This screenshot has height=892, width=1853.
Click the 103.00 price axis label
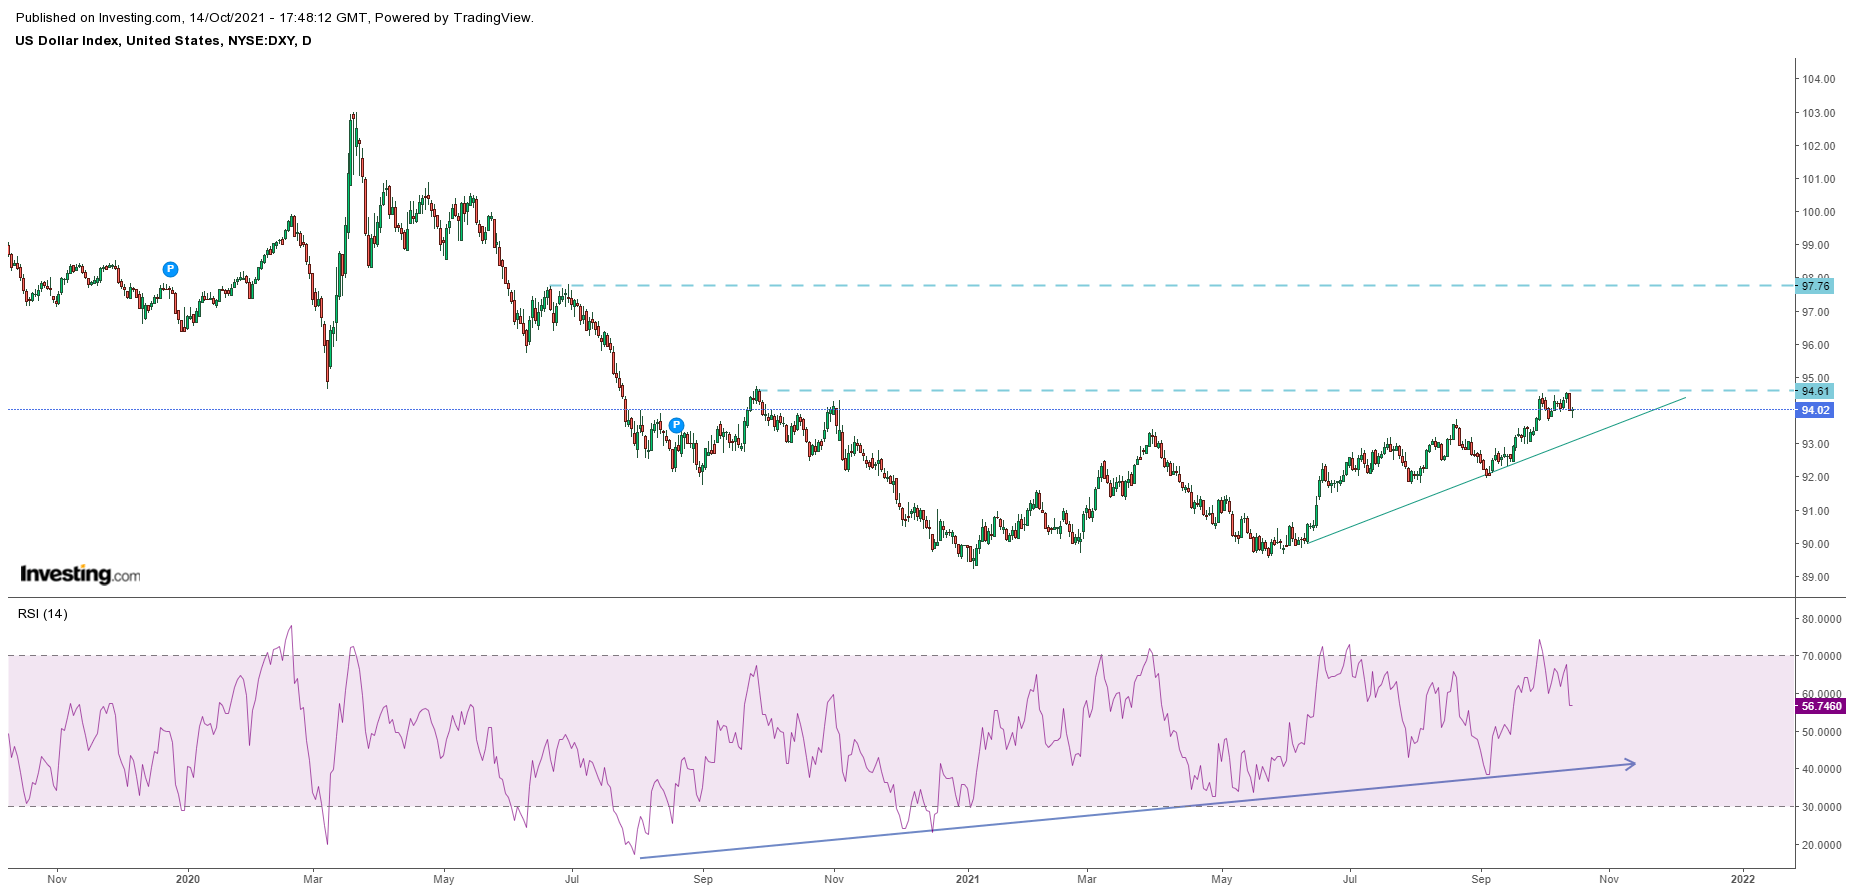(x=1819, y=113)
